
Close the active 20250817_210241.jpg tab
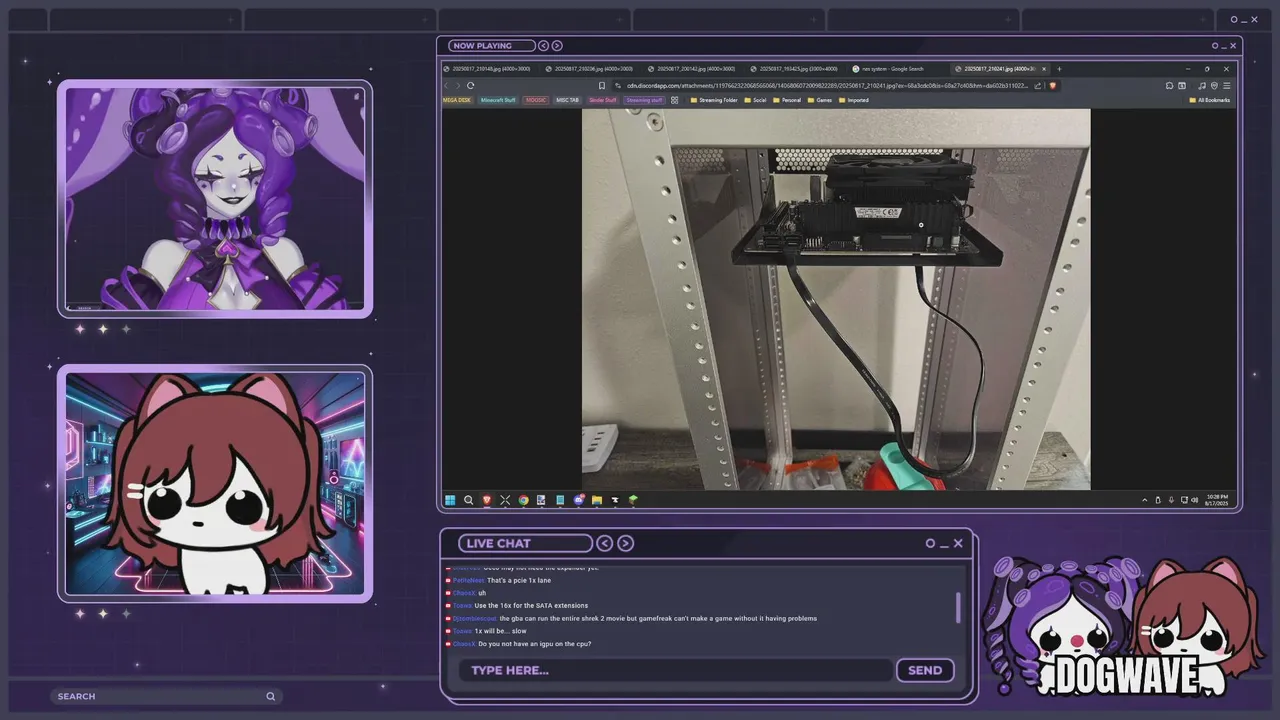coord(1044,69)
